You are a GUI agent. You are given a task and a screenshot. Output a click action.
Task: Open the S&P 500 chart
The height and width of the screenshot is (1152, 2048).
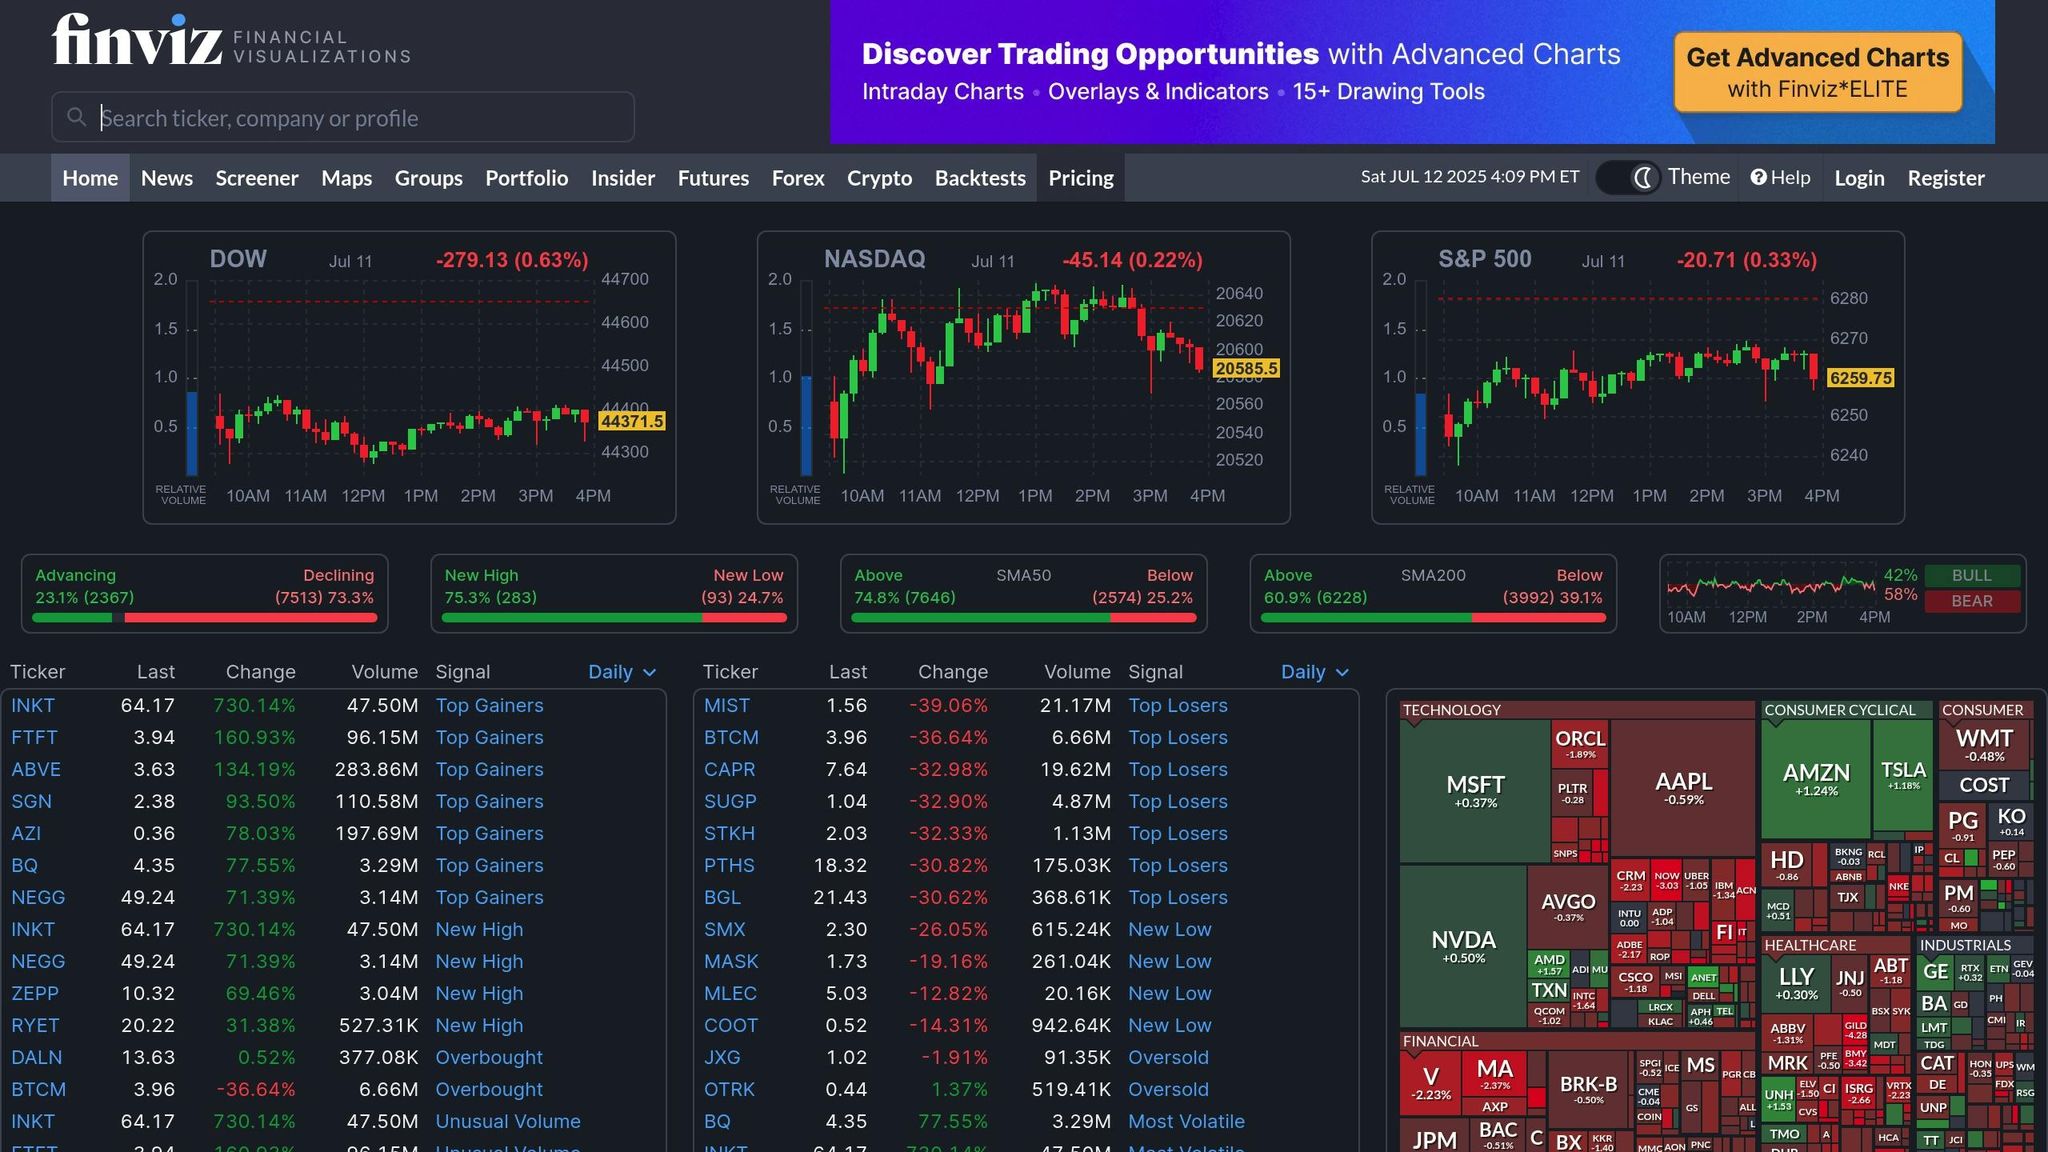(x=1638, y=377)
